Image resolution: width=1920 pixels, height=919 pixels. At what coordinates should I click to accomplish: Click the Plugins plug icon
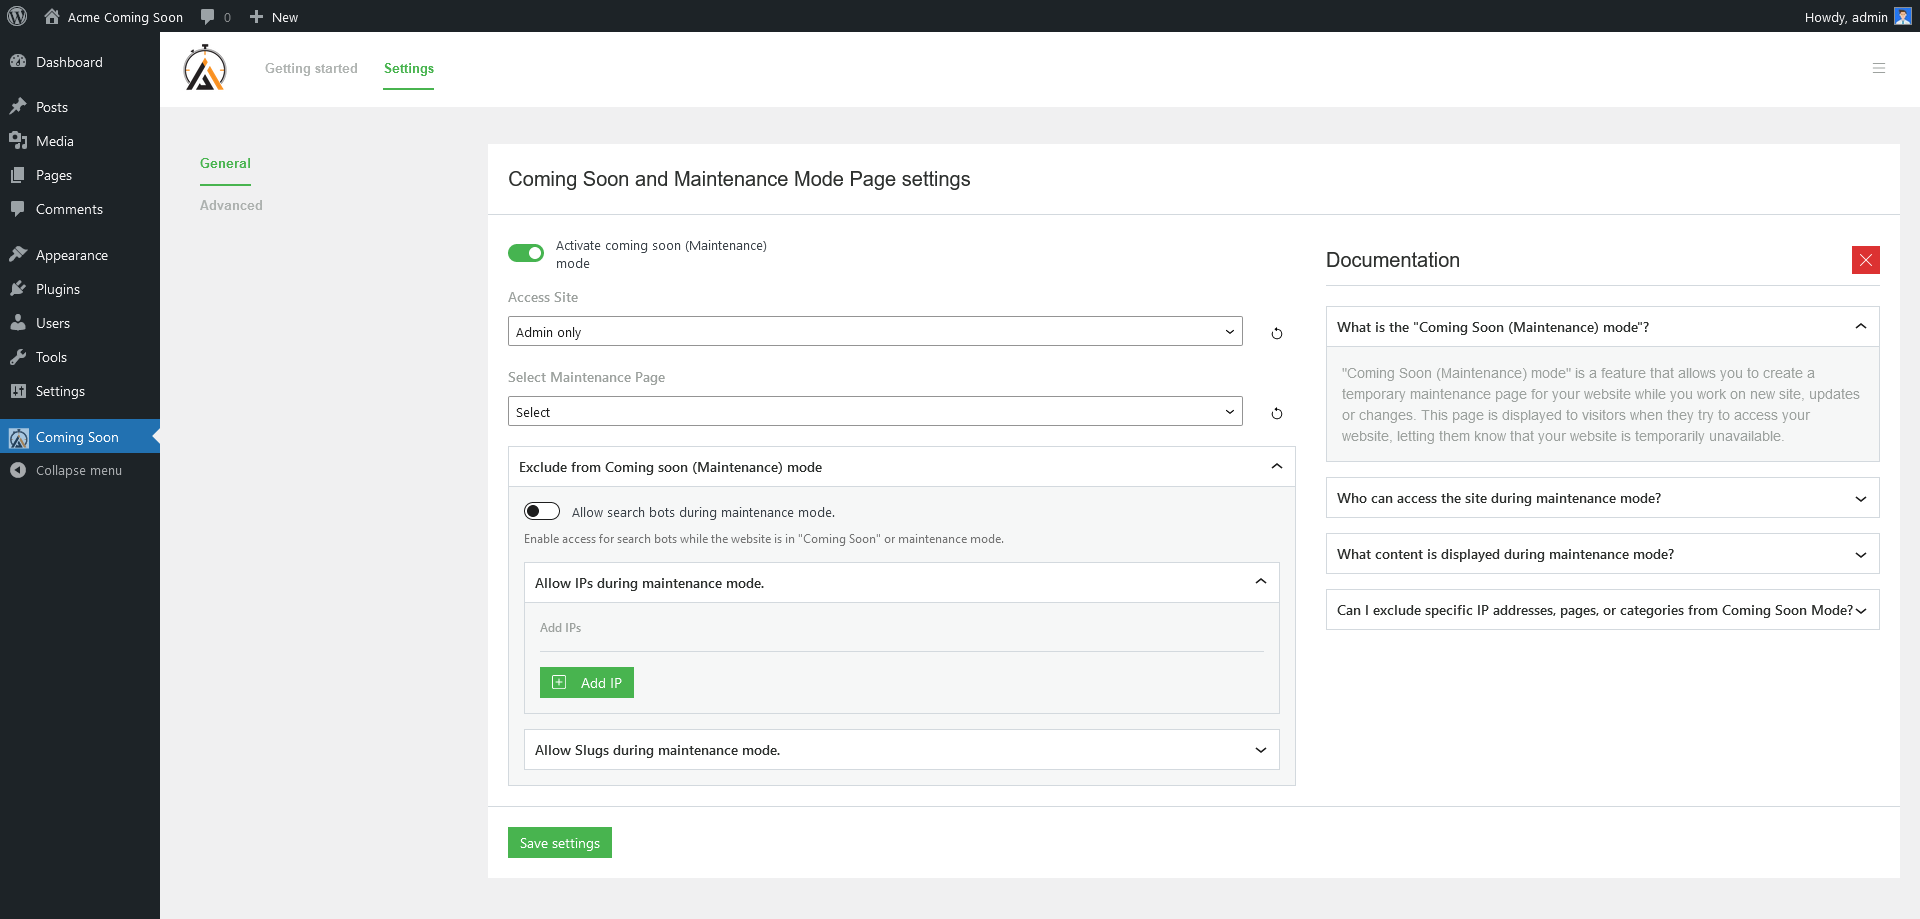(x=18, y=288)
